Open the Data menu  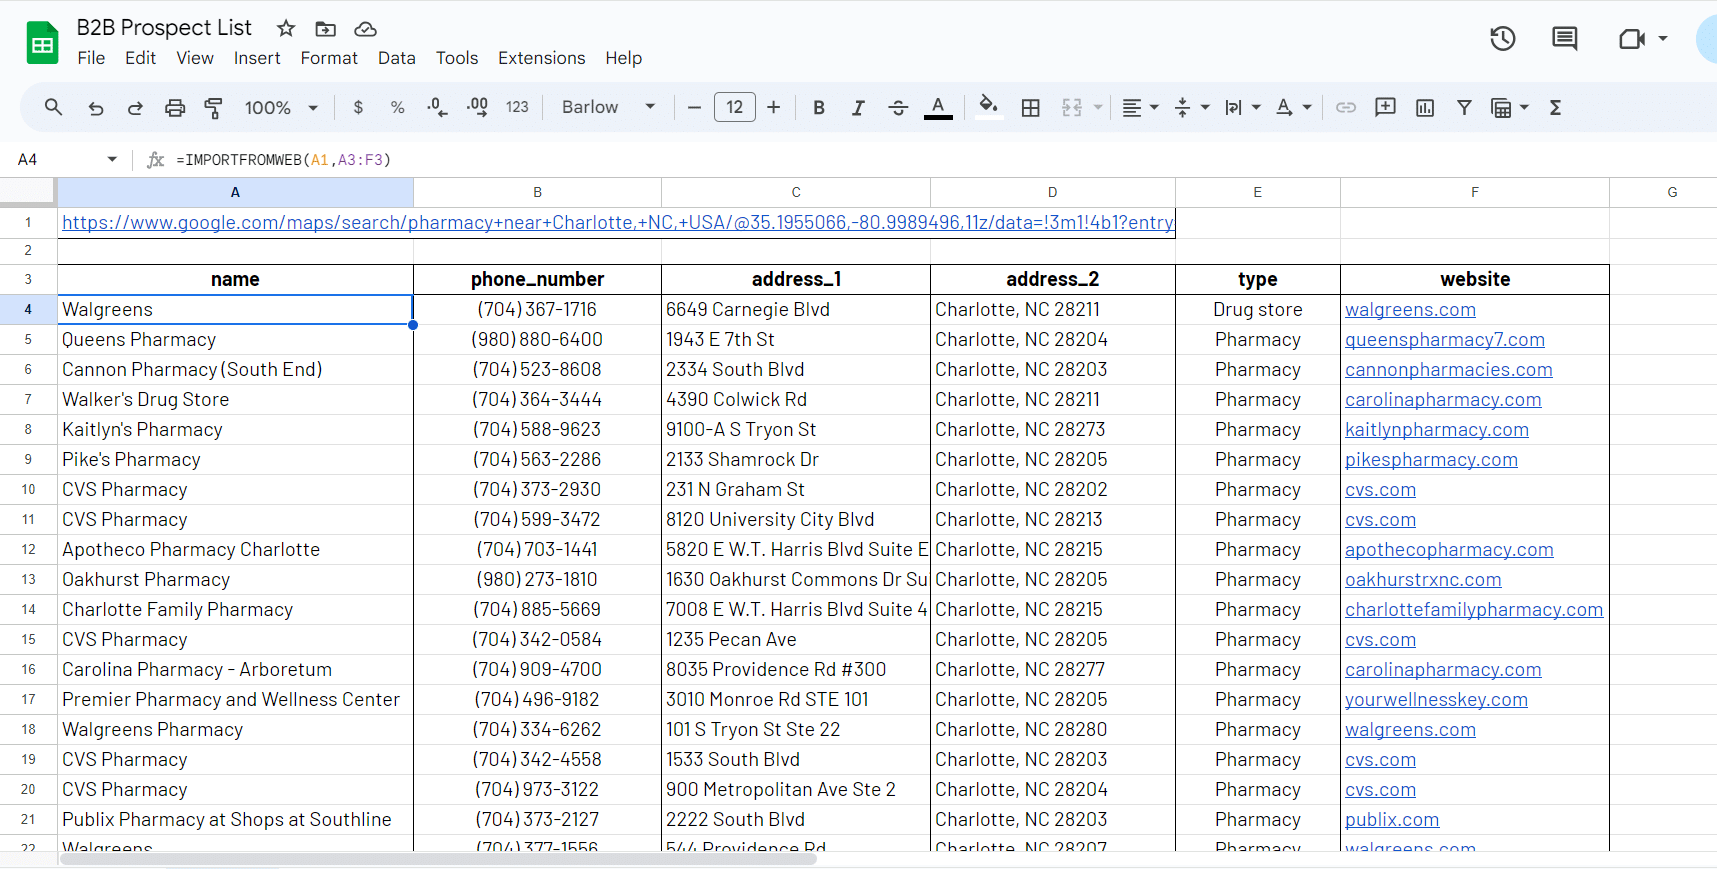click(x=396, y=58)
